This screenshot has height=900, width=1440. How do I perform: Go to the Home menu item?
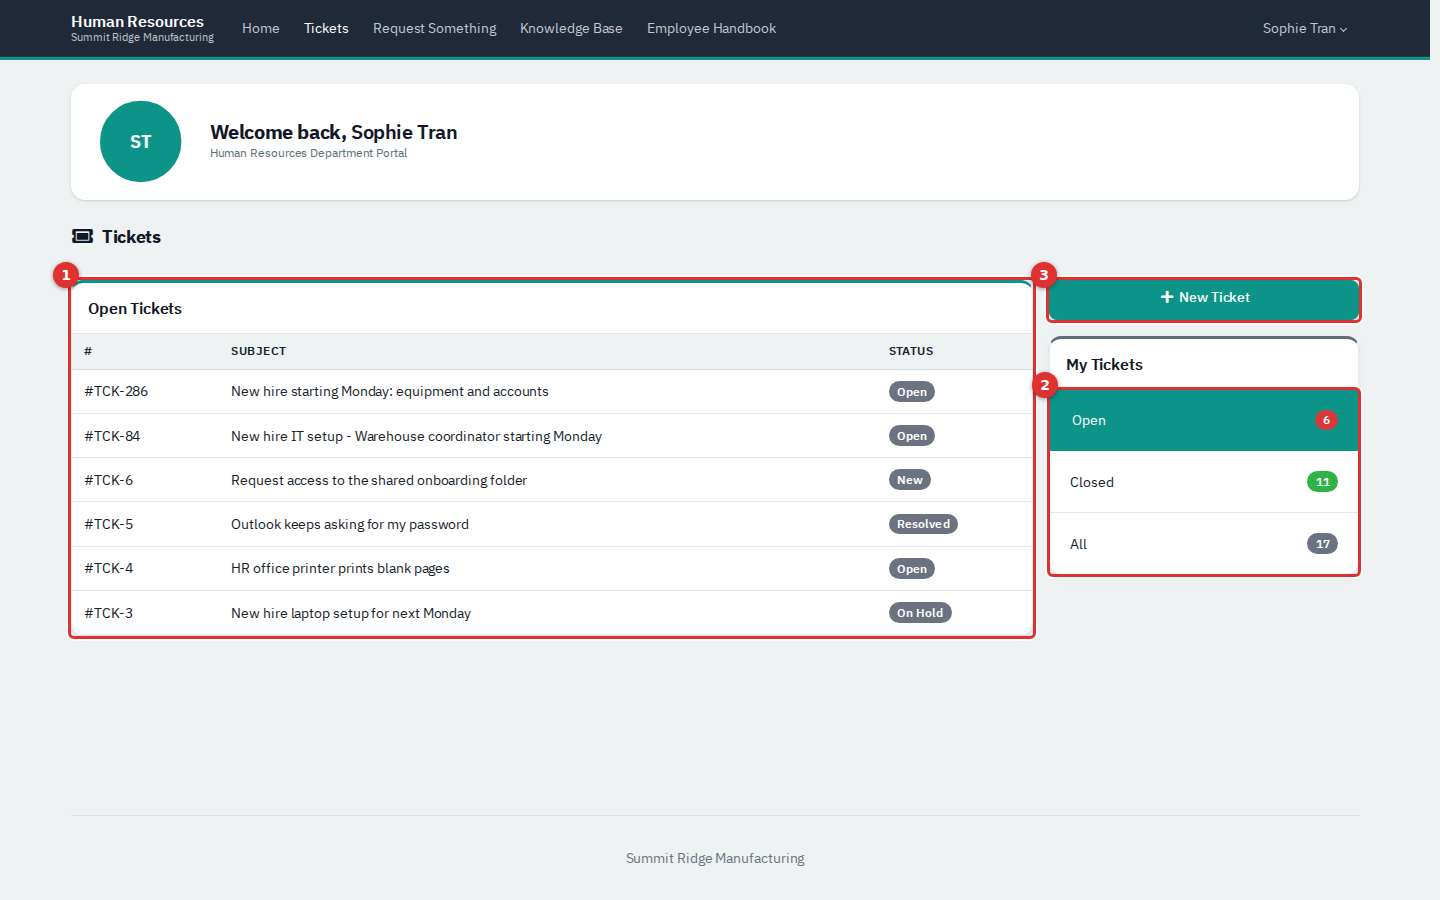[261, 28]
